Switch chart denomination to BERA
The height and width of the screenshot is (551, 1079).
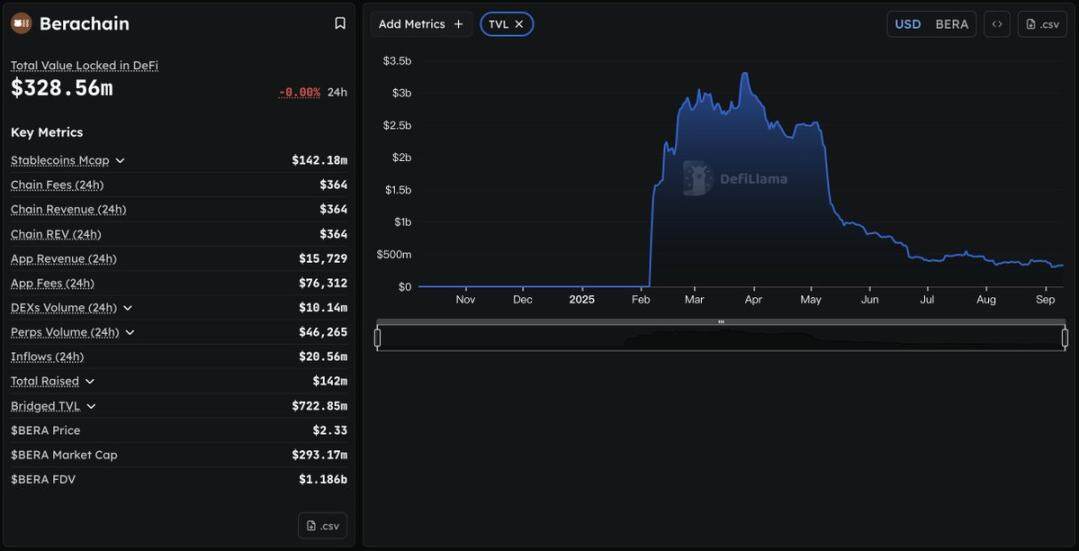[x=951, y=24]
